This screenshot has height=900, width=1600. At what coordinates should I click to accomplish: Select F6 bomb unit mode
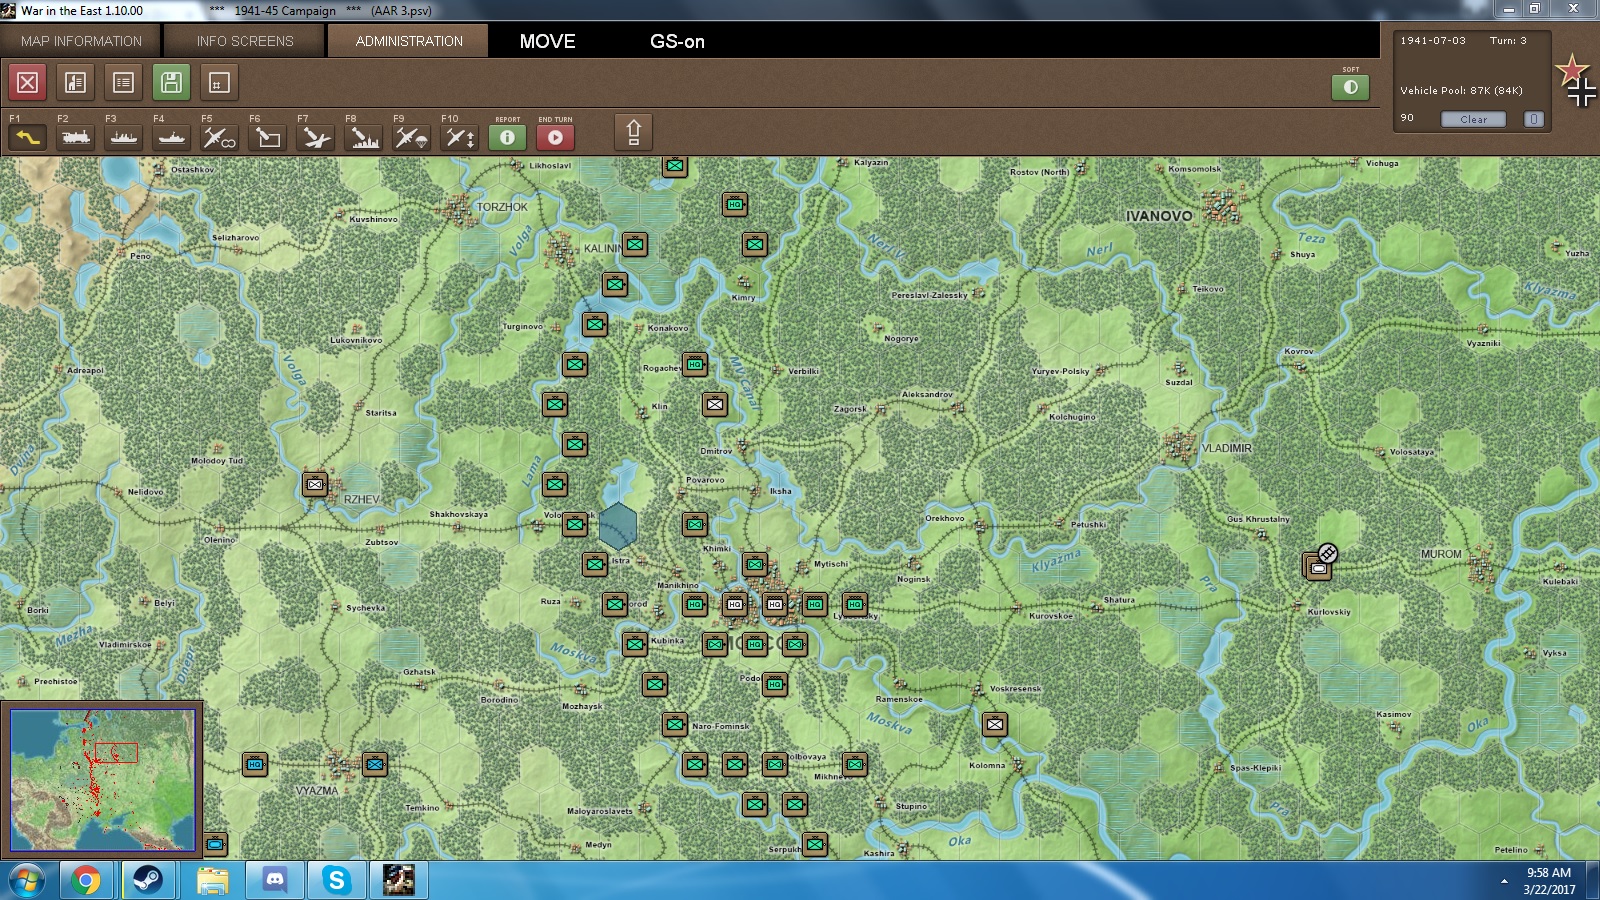pyautogui.click(x=268, y=137)
